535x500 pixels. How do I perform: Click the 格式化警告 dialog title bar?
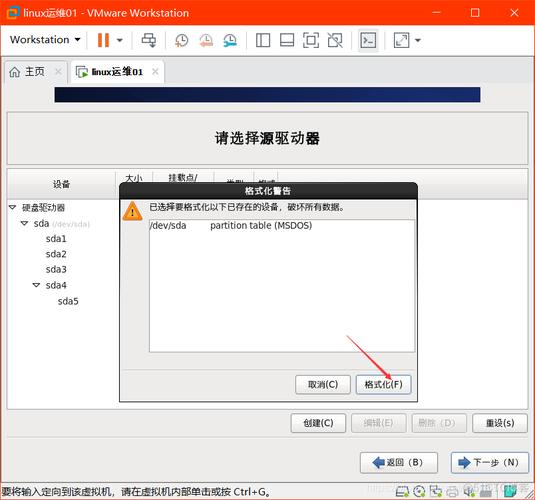coord(268,190)
